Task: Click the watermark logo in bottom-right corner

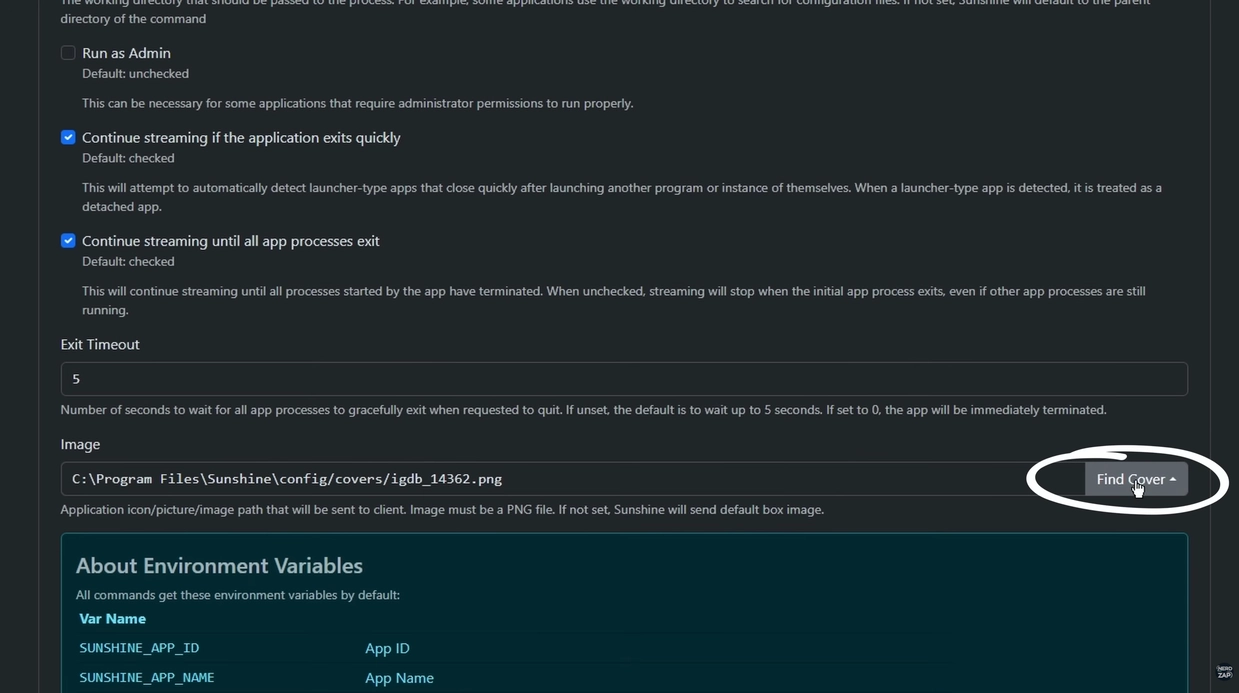Action: pos(1224,672)
